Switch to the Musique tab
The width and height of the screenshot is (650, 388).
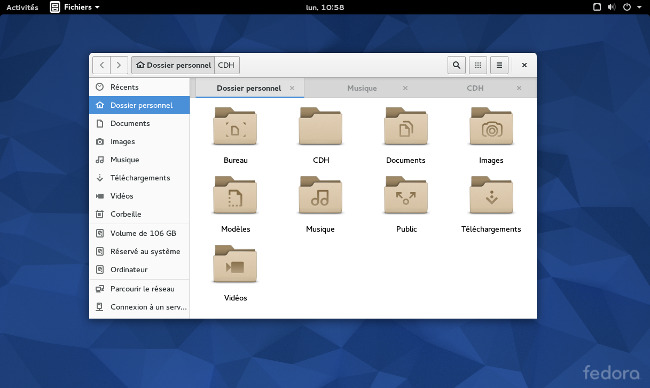click(362, 88)
